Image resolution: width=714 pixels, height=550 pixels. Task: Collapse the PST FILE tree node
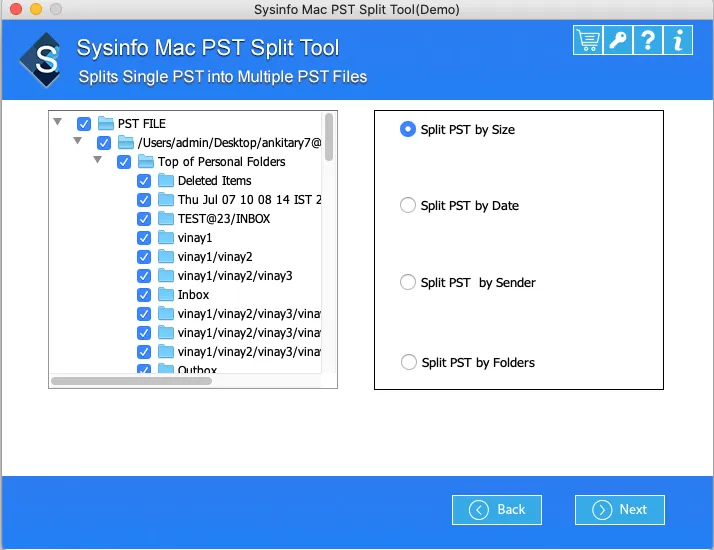click(x=57, y=122)
